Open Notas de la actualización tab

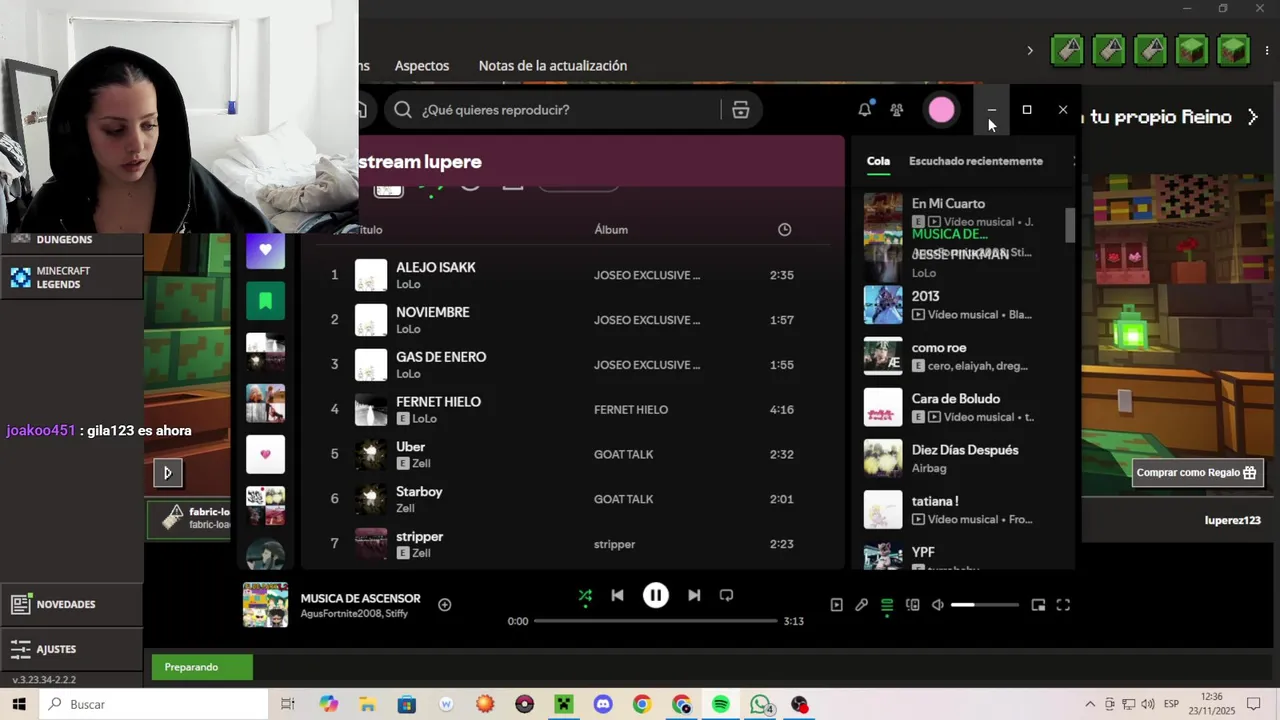pyautogui.click(x=553, y=66)
